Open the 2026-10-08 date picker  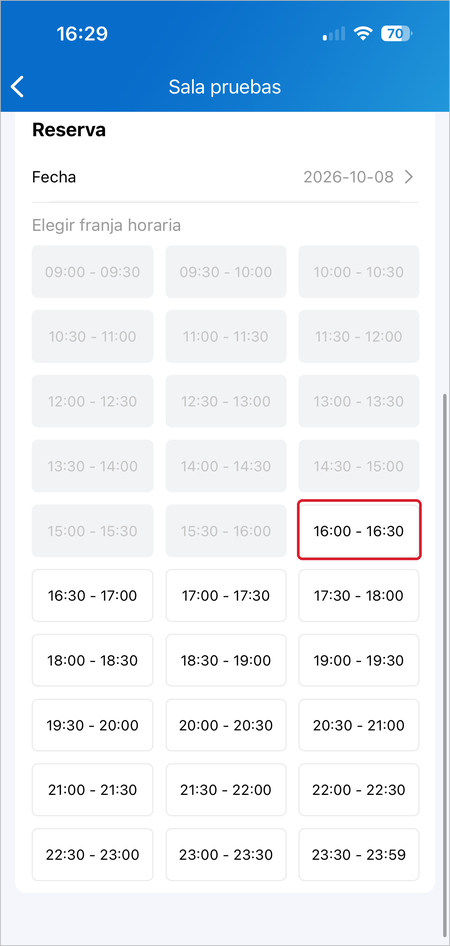(348, 177)
